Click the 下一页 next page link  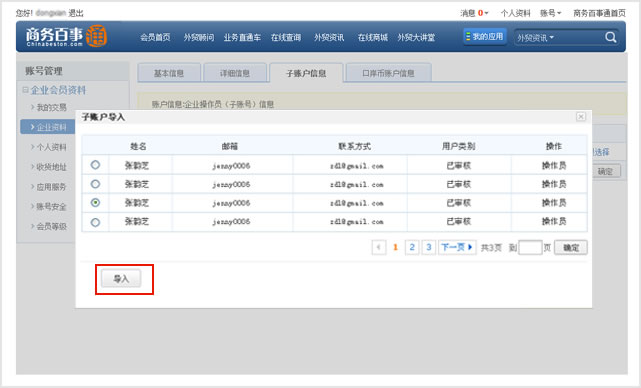457,247
